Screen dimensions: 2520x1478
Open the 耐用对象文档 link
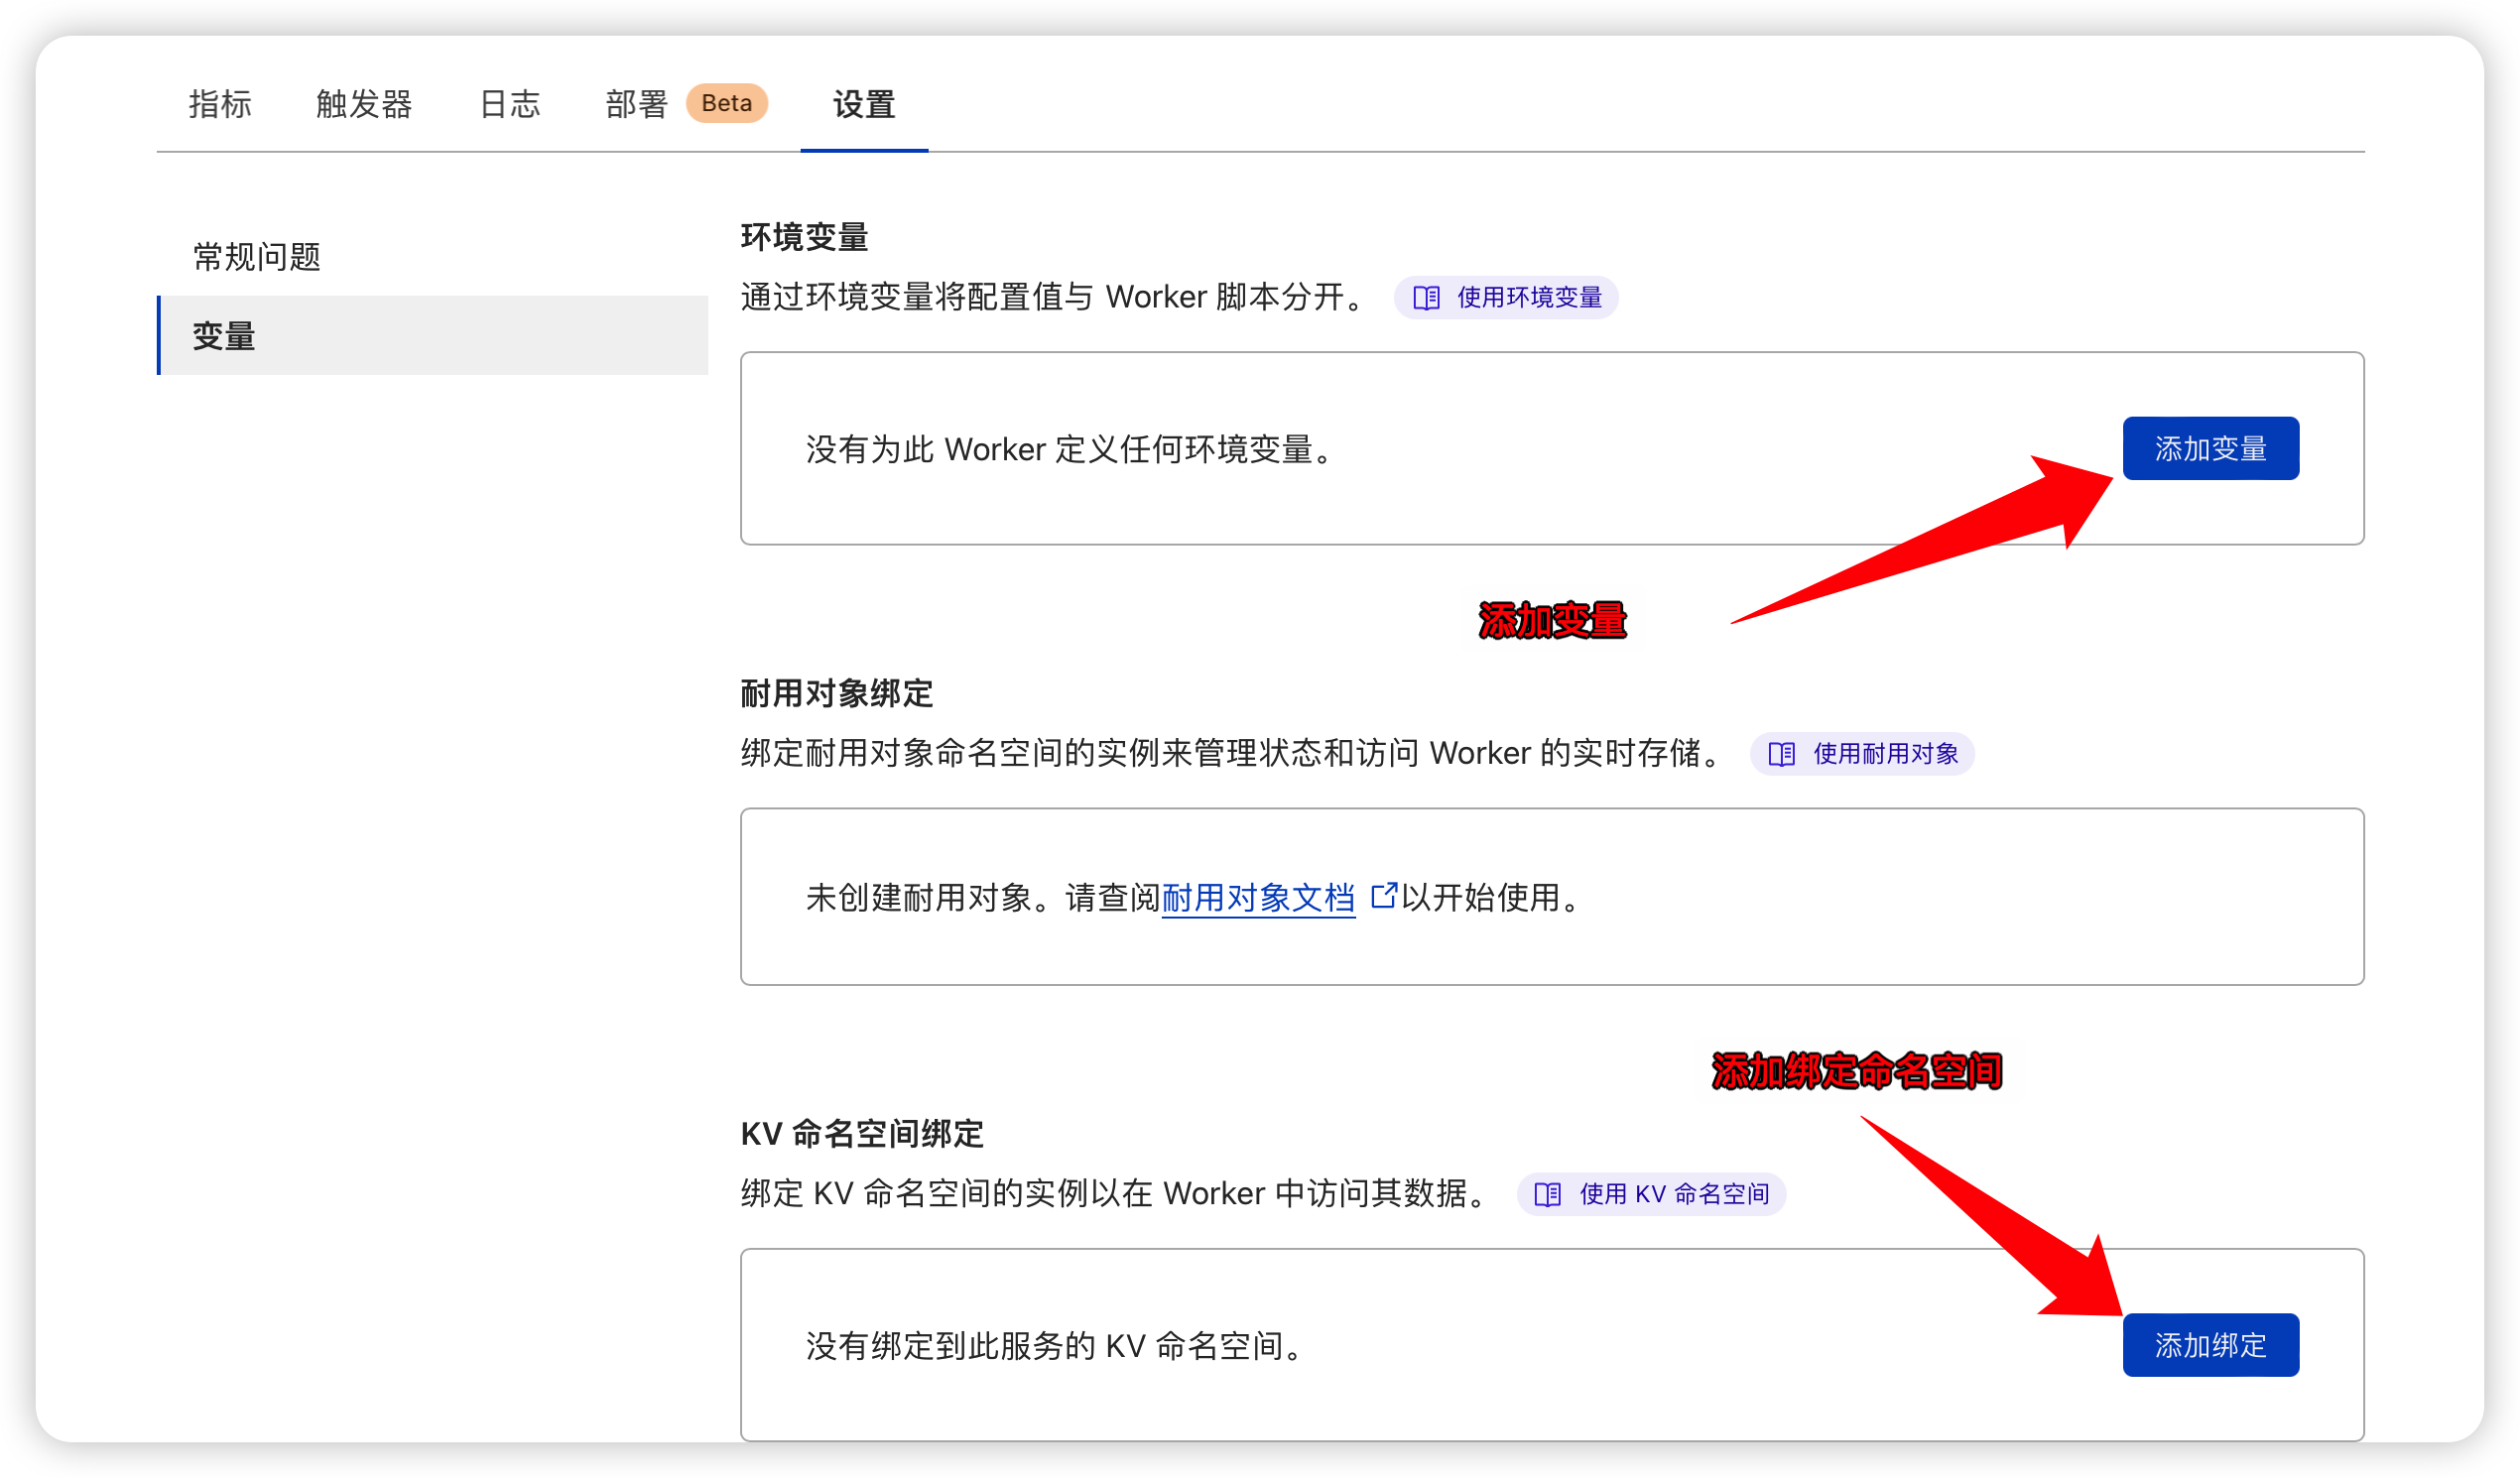pos(1258,897)
